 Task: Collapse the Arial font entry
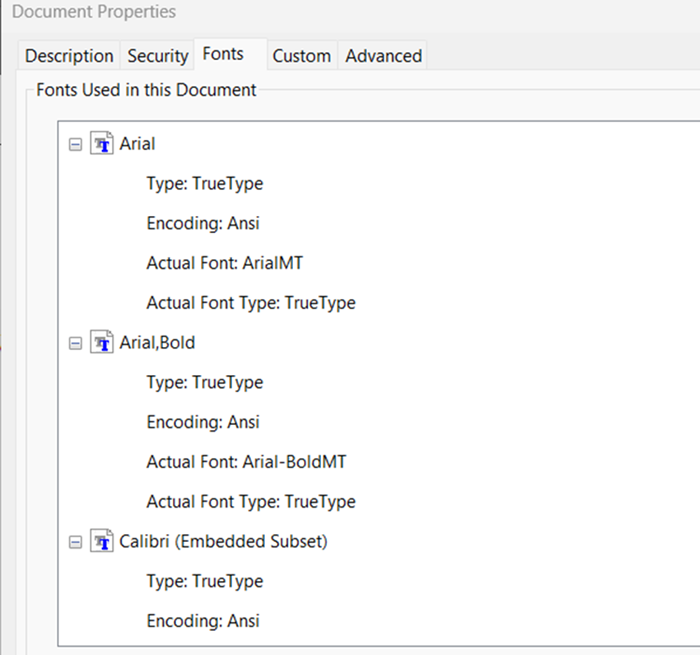pyautogui.click(x=75, y=144)
